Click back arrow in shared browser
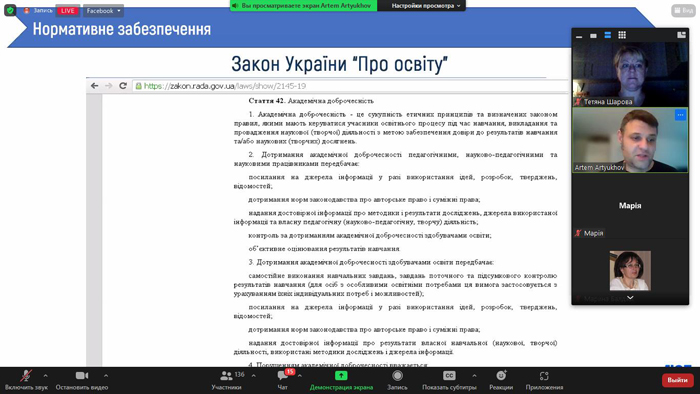Image resolution: width=700 pixels, height=394 pixels. click(x=94, y=86)
